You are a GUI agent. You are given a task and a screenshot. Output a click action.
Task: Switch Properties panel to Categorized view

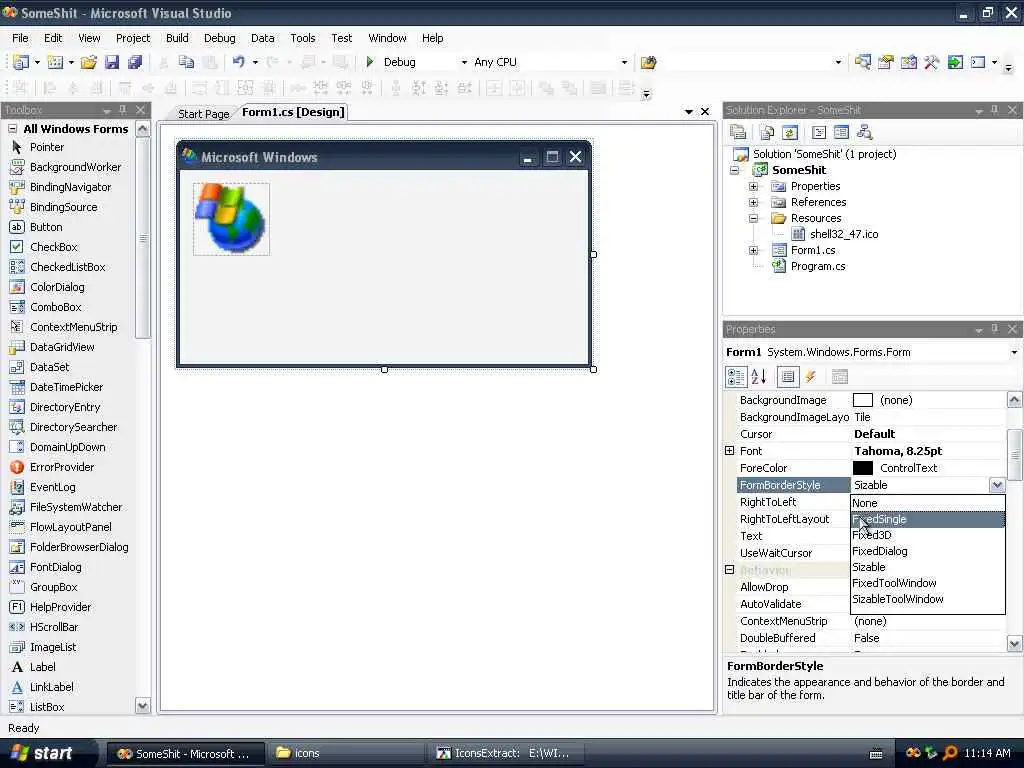tap(736, 377)
